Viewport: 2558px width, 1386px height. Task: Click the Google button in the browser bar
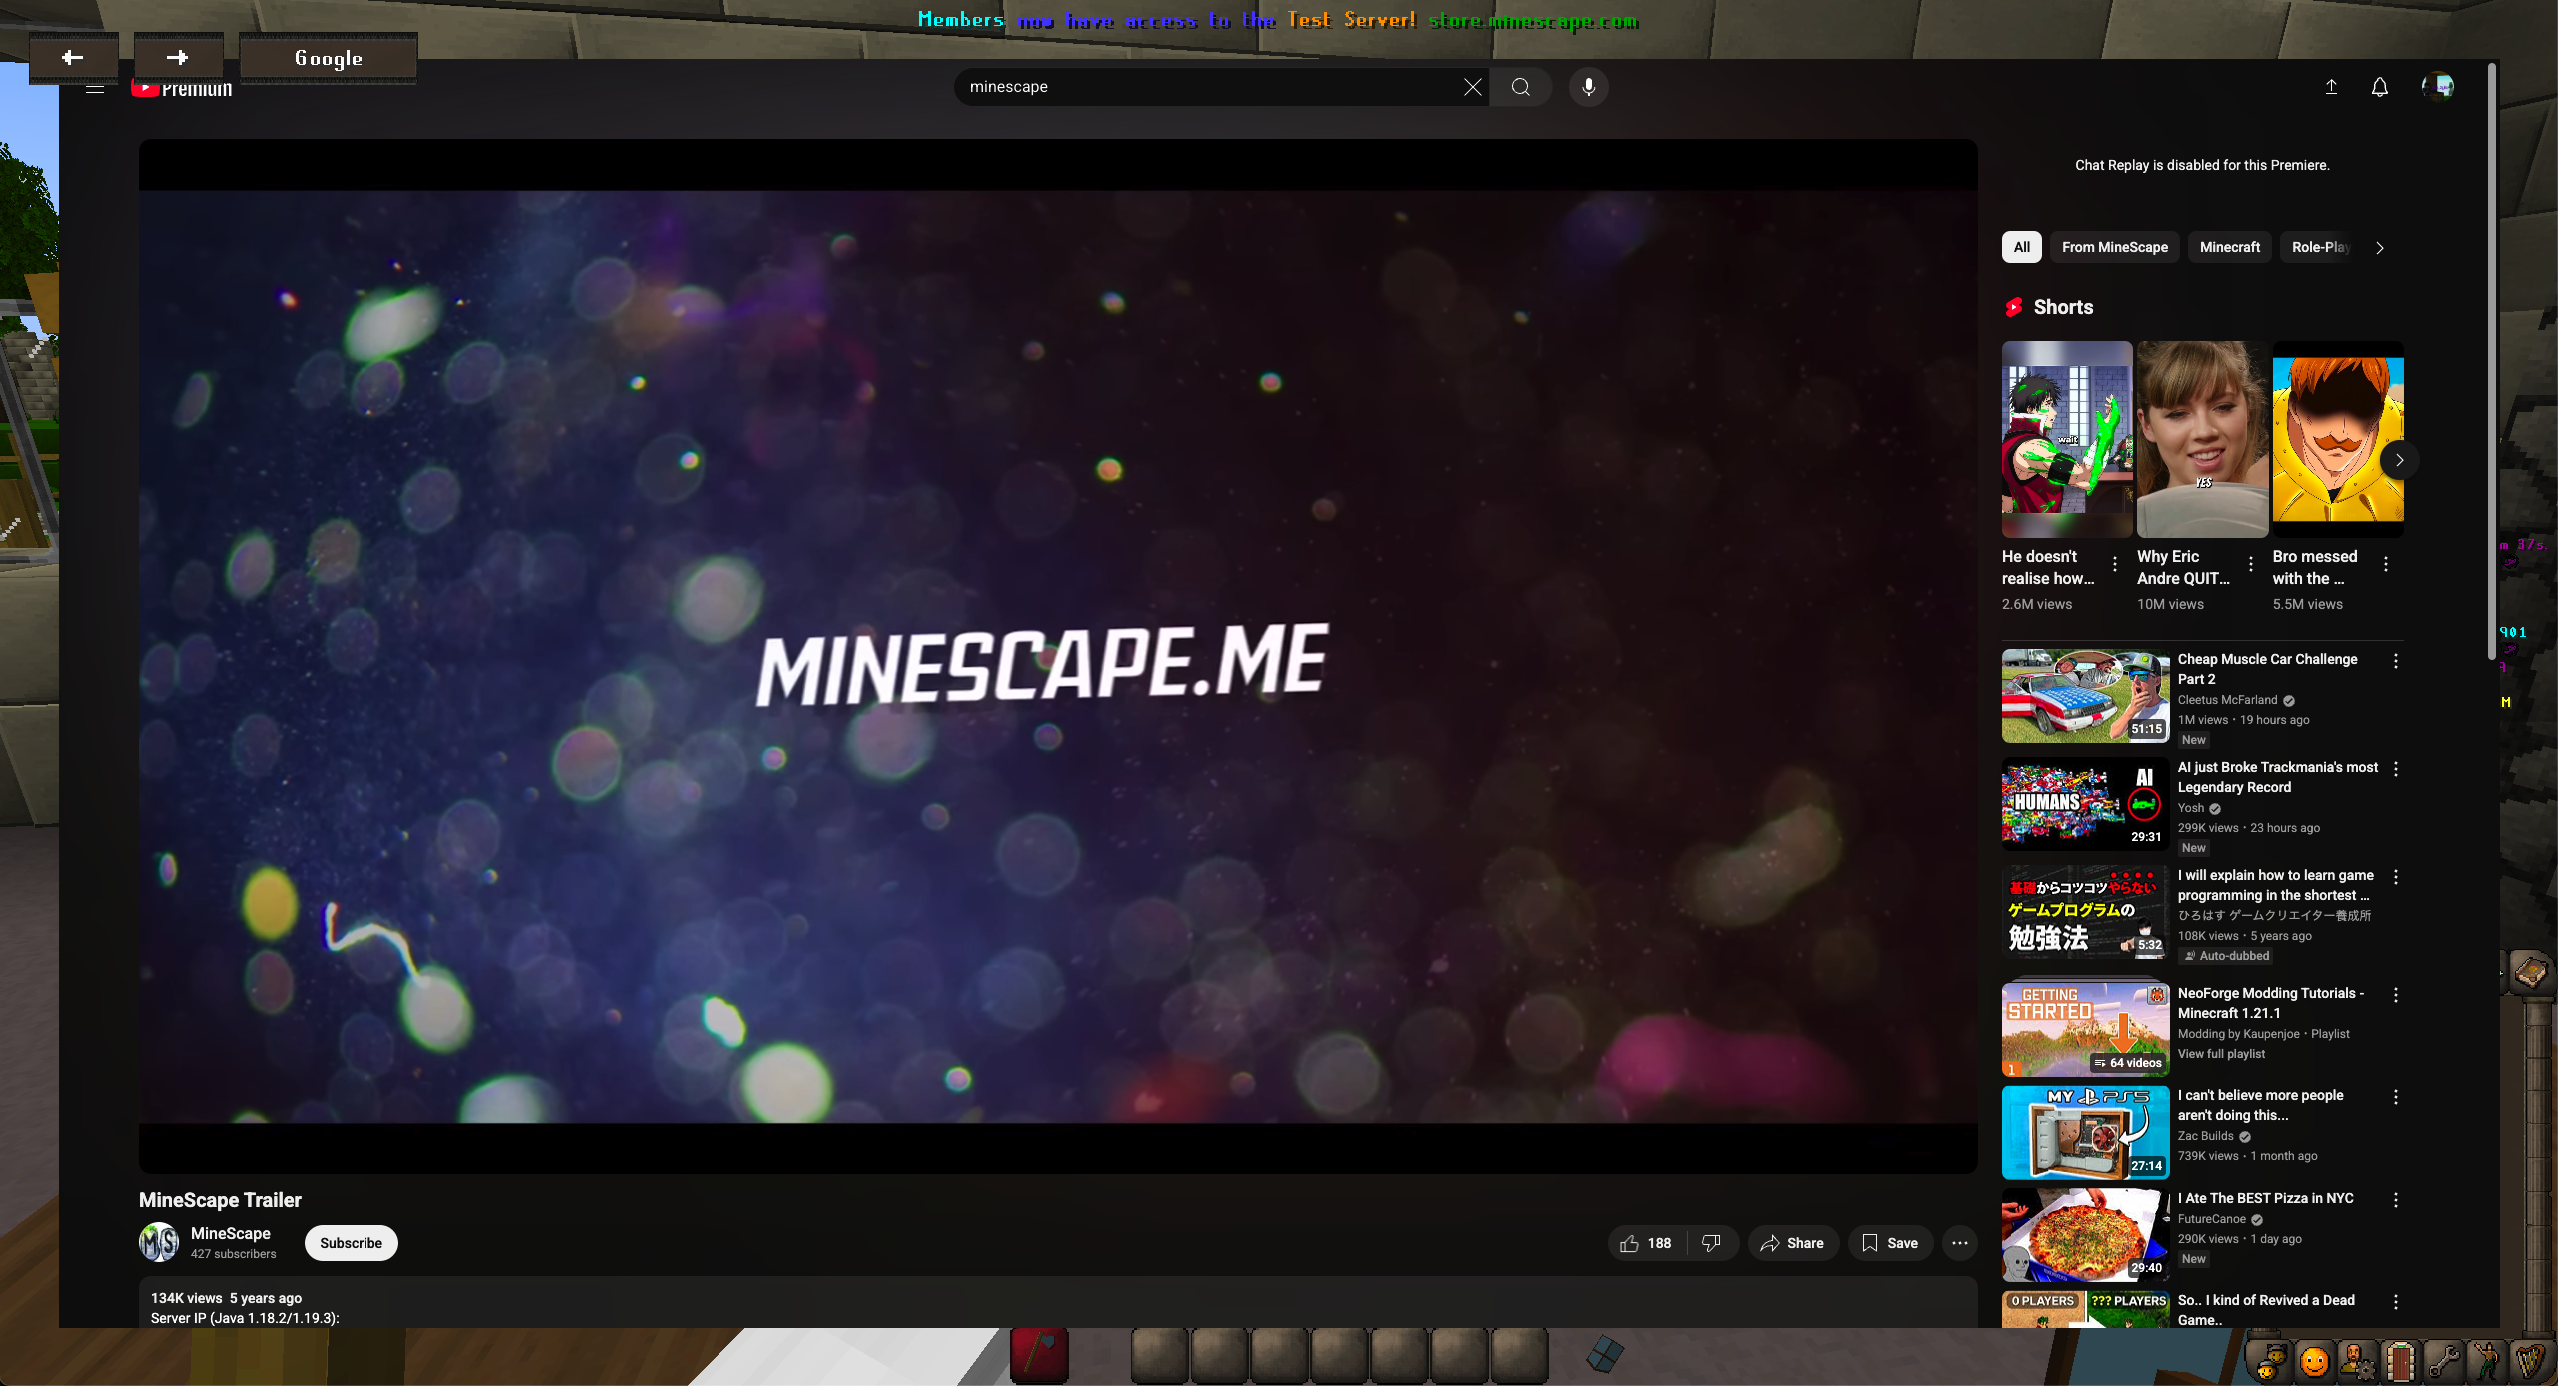(x=328, y=58)
